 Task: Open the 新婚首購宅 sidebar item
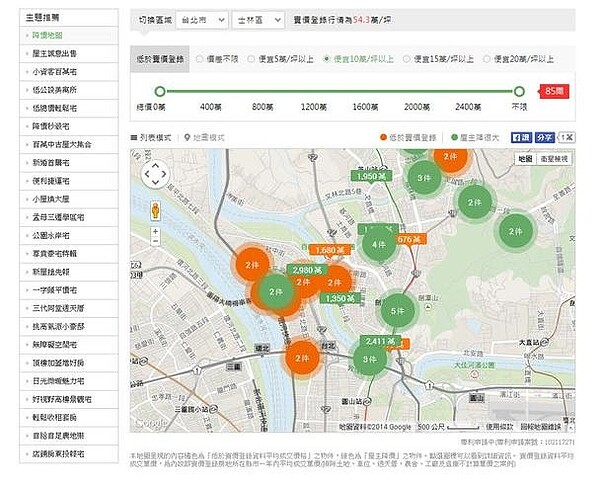51,163
